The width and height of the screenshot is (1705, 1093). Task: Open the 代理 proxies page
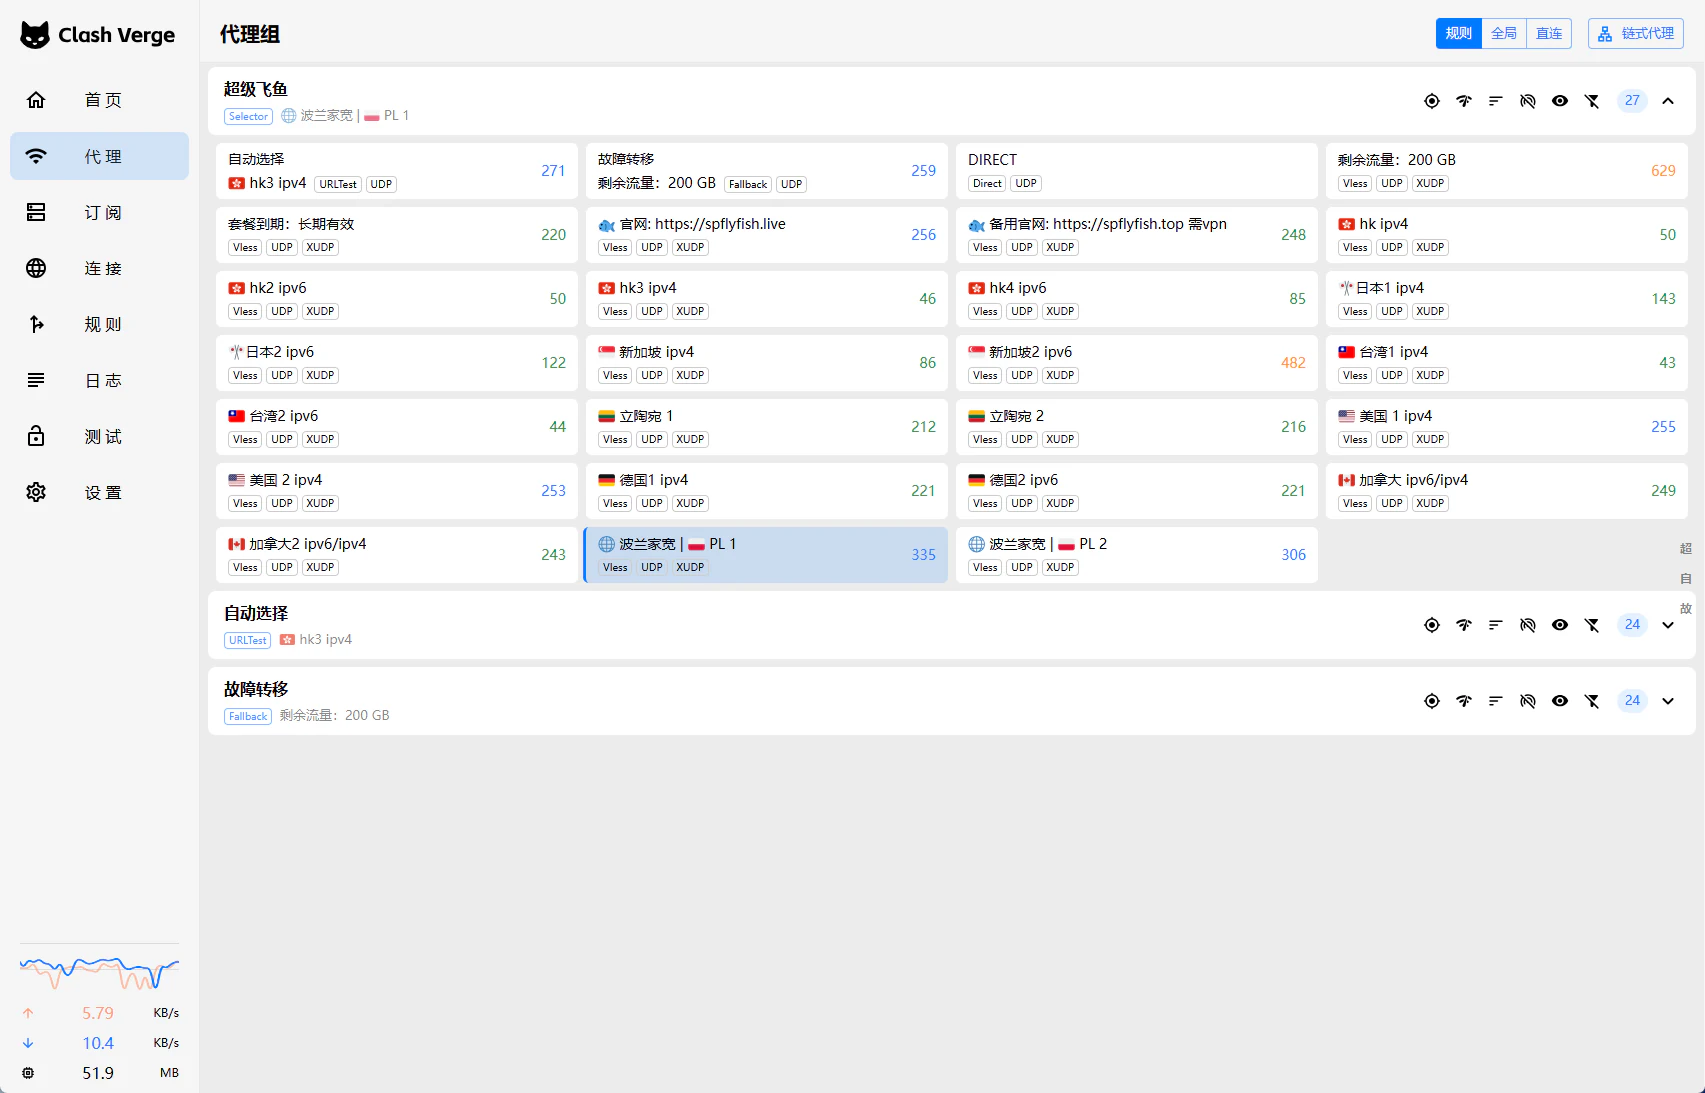pyautogui.click(x=99, y=156)
